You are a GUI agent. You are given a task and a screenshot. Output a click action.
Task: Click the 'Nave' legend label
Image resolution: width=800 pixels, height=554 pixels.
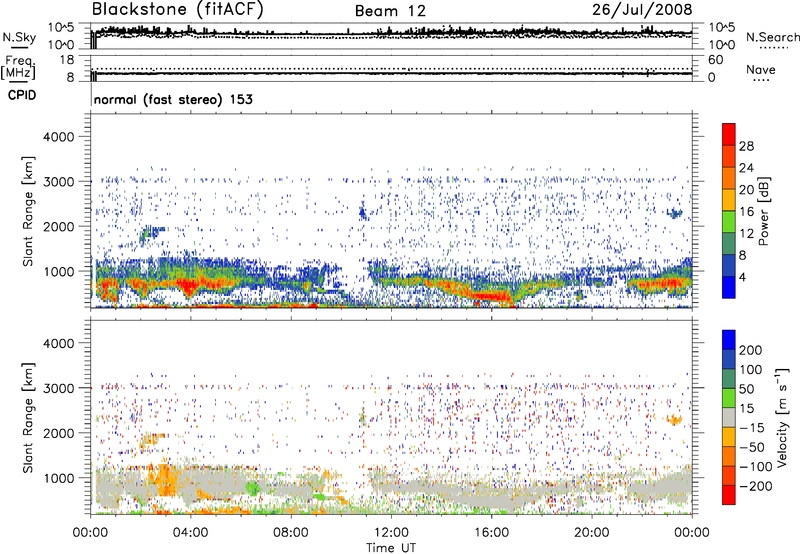761,70
